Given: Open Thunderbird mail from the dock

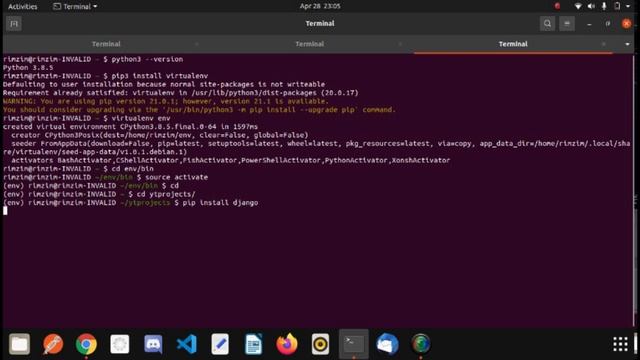Looking at the screenshot, I should coord(387,344).
